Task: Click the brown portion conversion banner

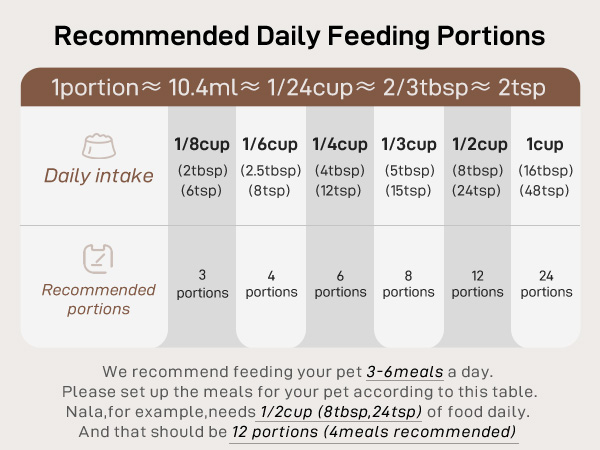Action: pos(299,87)
